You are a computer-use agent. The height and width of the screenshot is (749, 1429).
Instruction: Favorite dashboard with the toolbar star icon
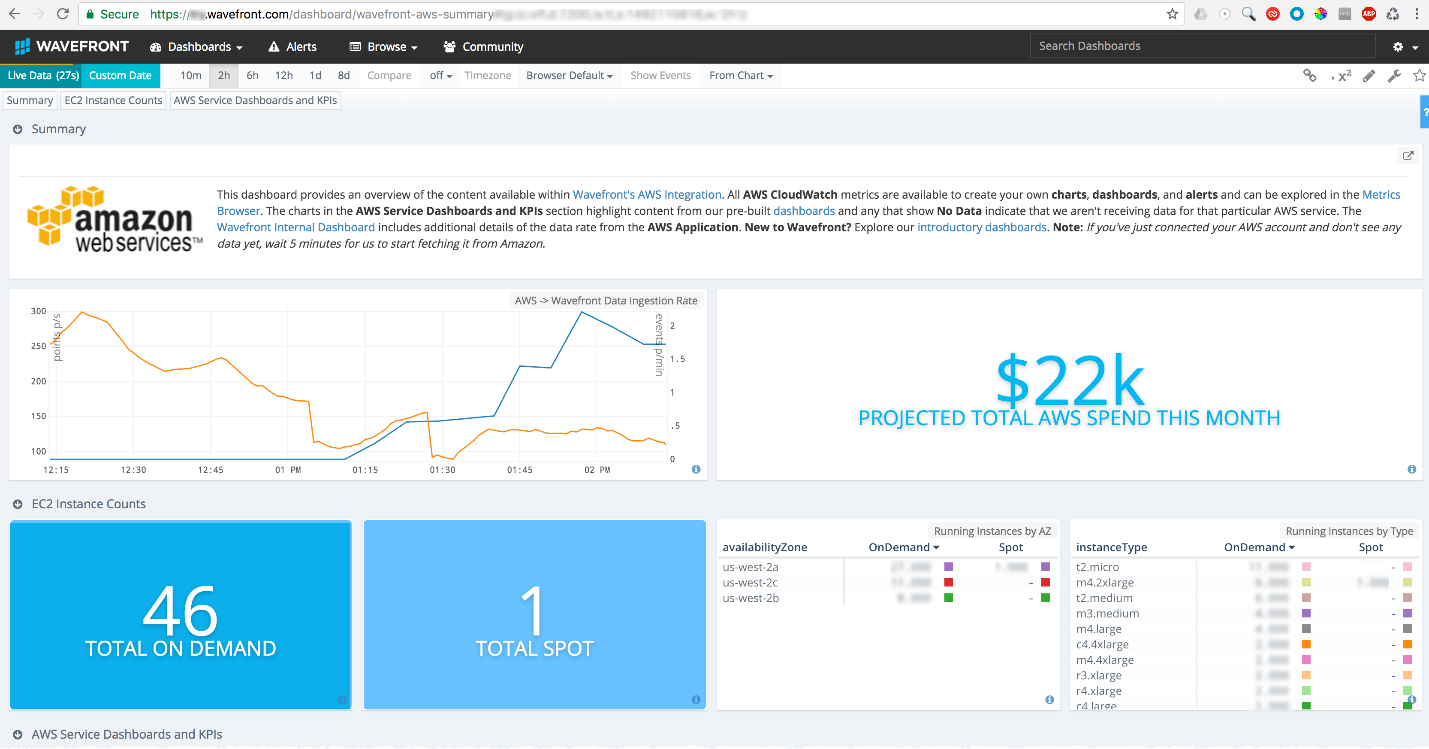point(1419,76)
